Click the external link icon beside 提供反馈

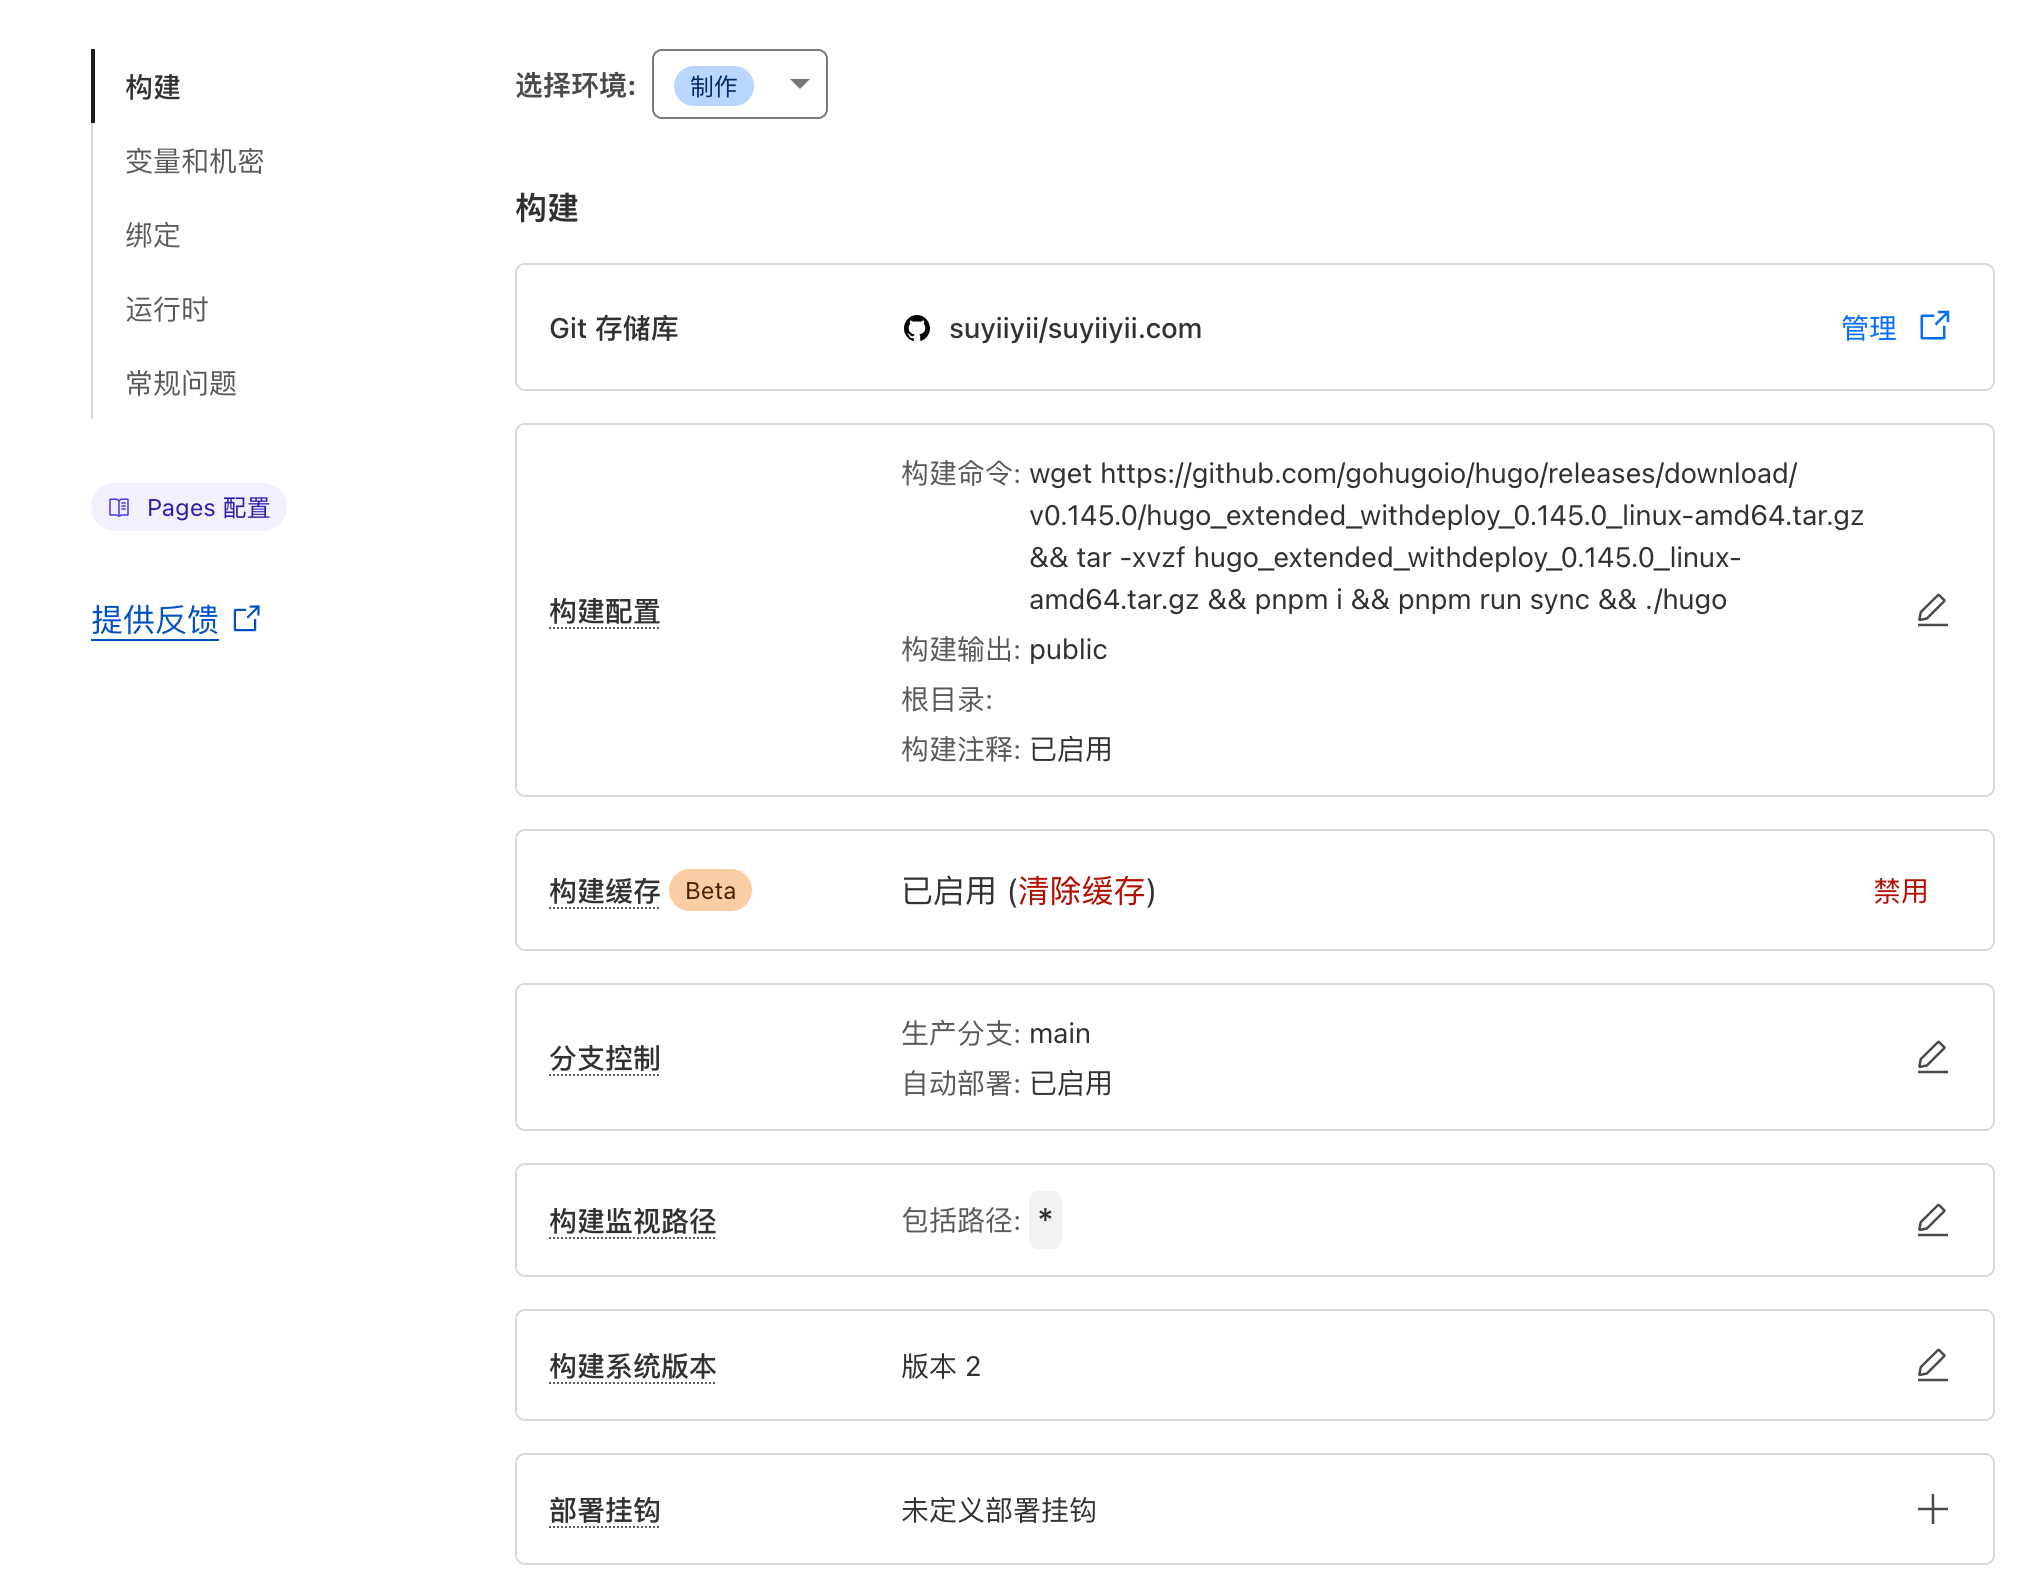(246, 618)
